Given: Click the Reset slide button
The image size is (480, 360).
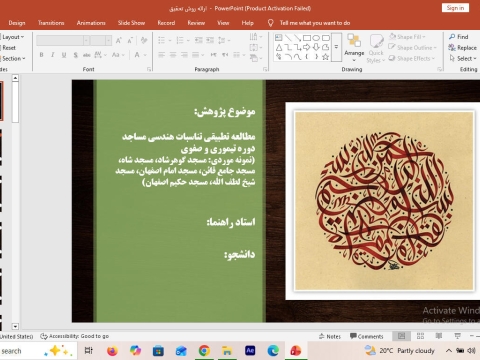Looking at the screenshot, I should coord(9,48).
